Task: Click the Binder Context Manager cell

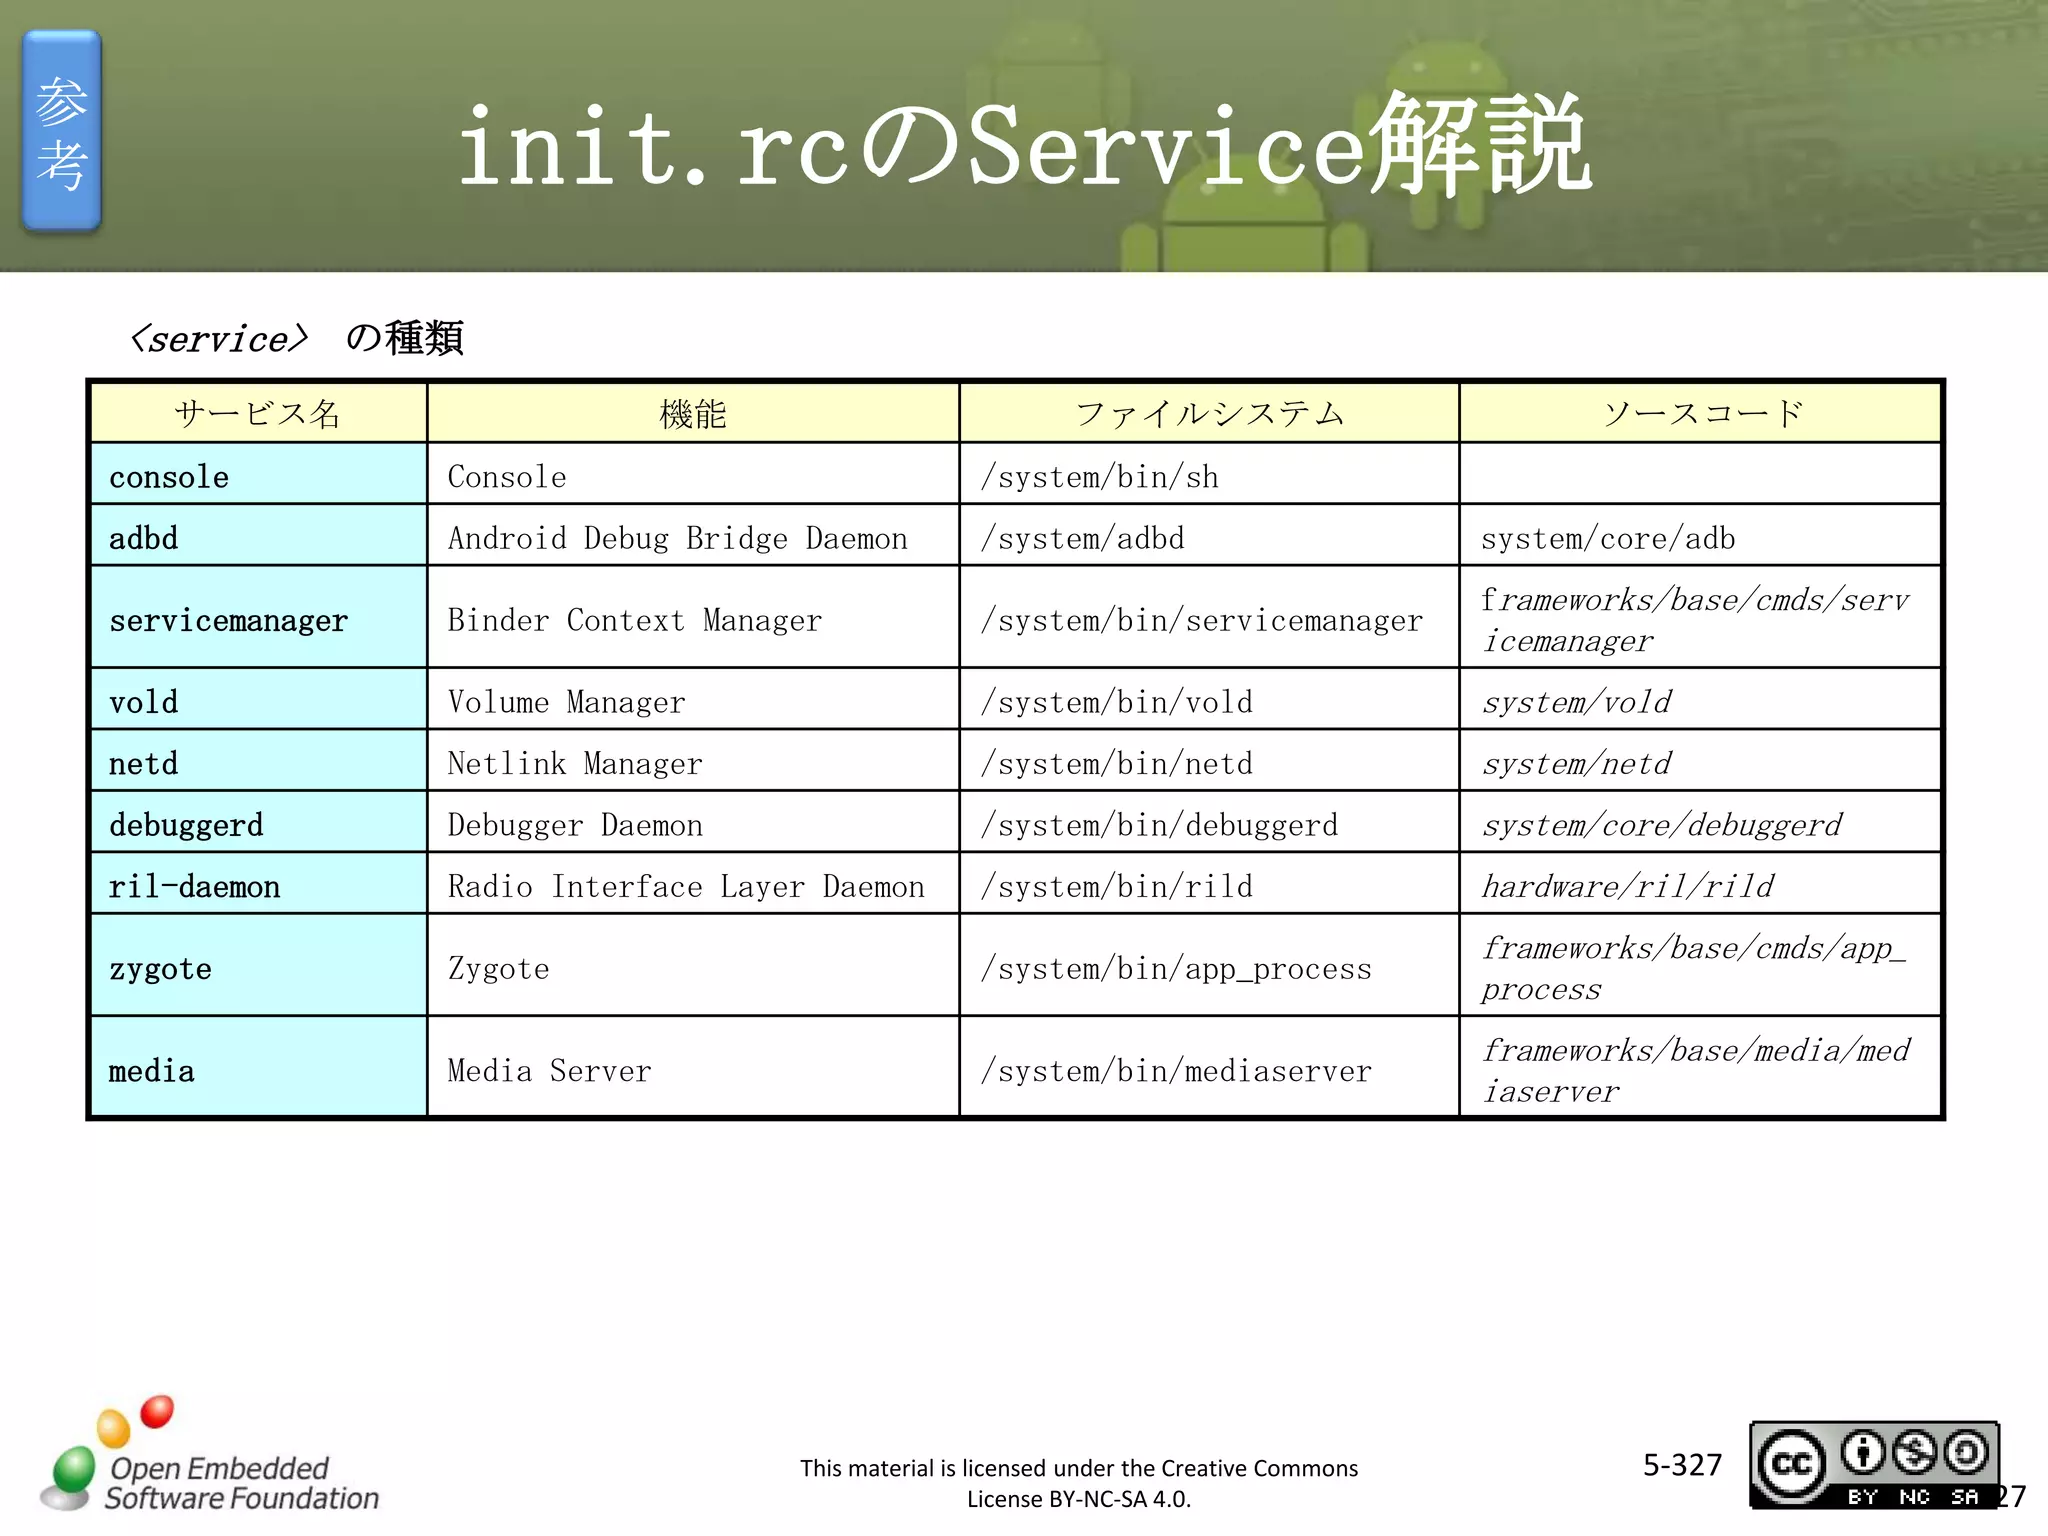Action: tap(693, 617)
